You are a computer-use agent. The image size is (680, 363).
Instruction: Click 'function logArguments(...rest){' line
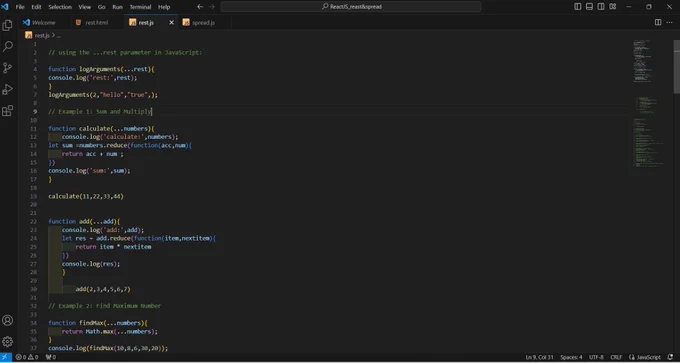click(x=101, y=69)
